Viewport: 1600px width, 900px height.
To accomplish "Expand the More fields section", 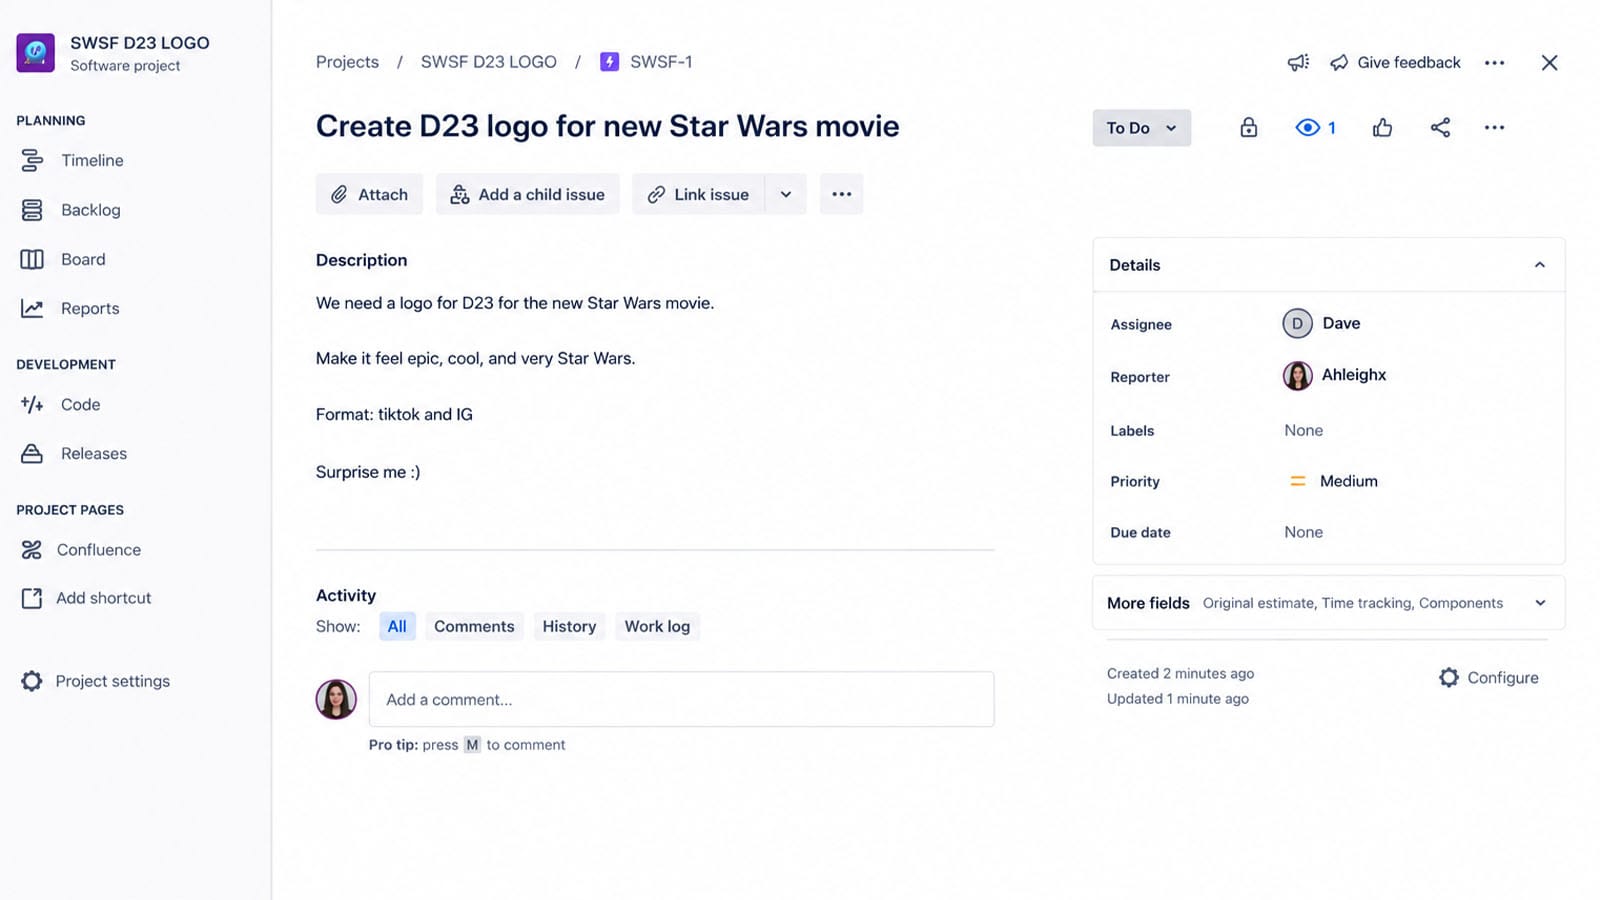I will tap(1328, 603).
